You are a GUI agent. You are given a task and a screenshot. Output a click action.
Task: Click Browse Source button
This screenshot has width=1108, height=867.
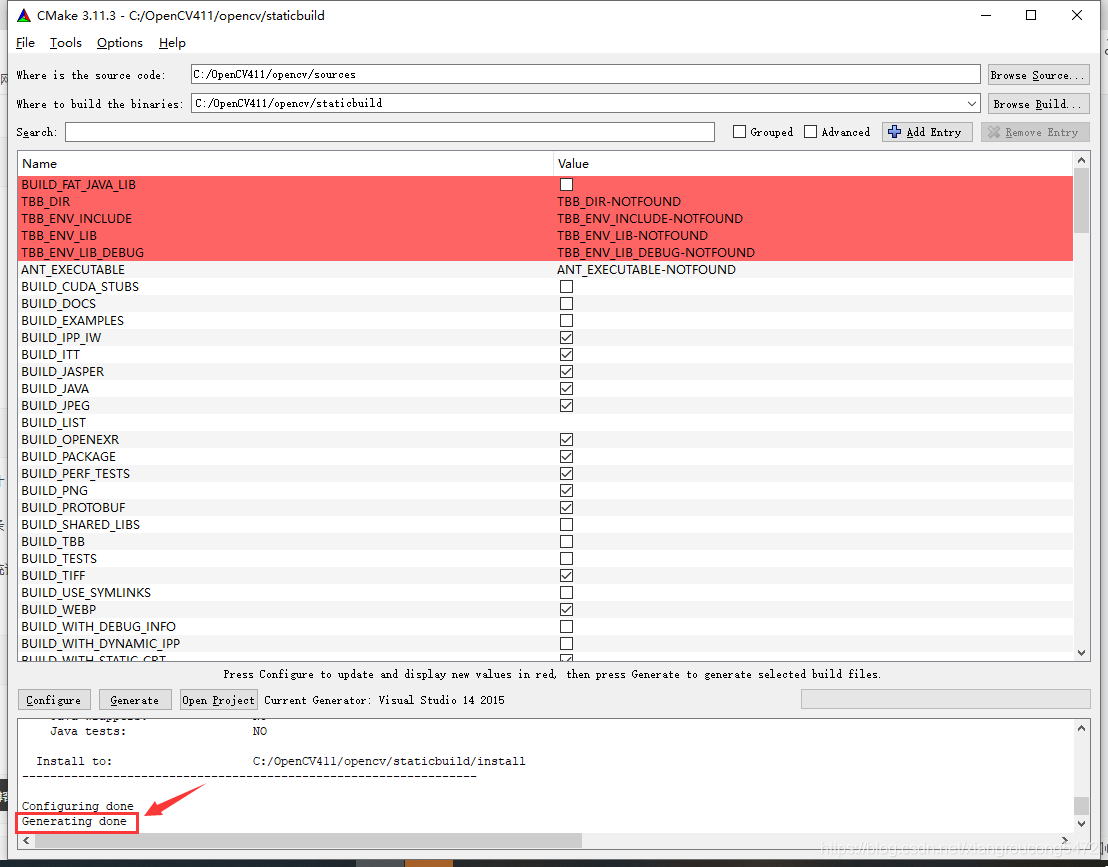pos(1038,75)
